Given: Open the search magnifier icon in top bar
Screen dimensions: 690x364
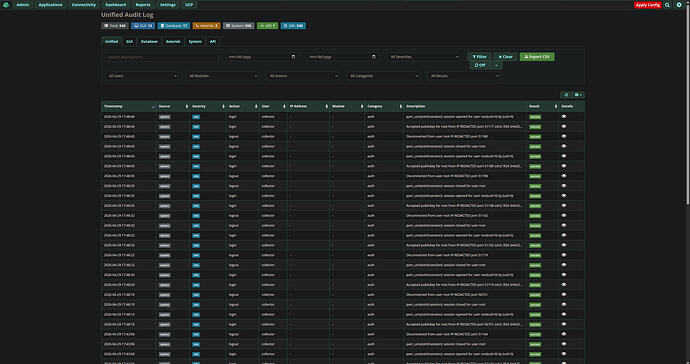Looking at the screenshot, I should coord(667,5).
